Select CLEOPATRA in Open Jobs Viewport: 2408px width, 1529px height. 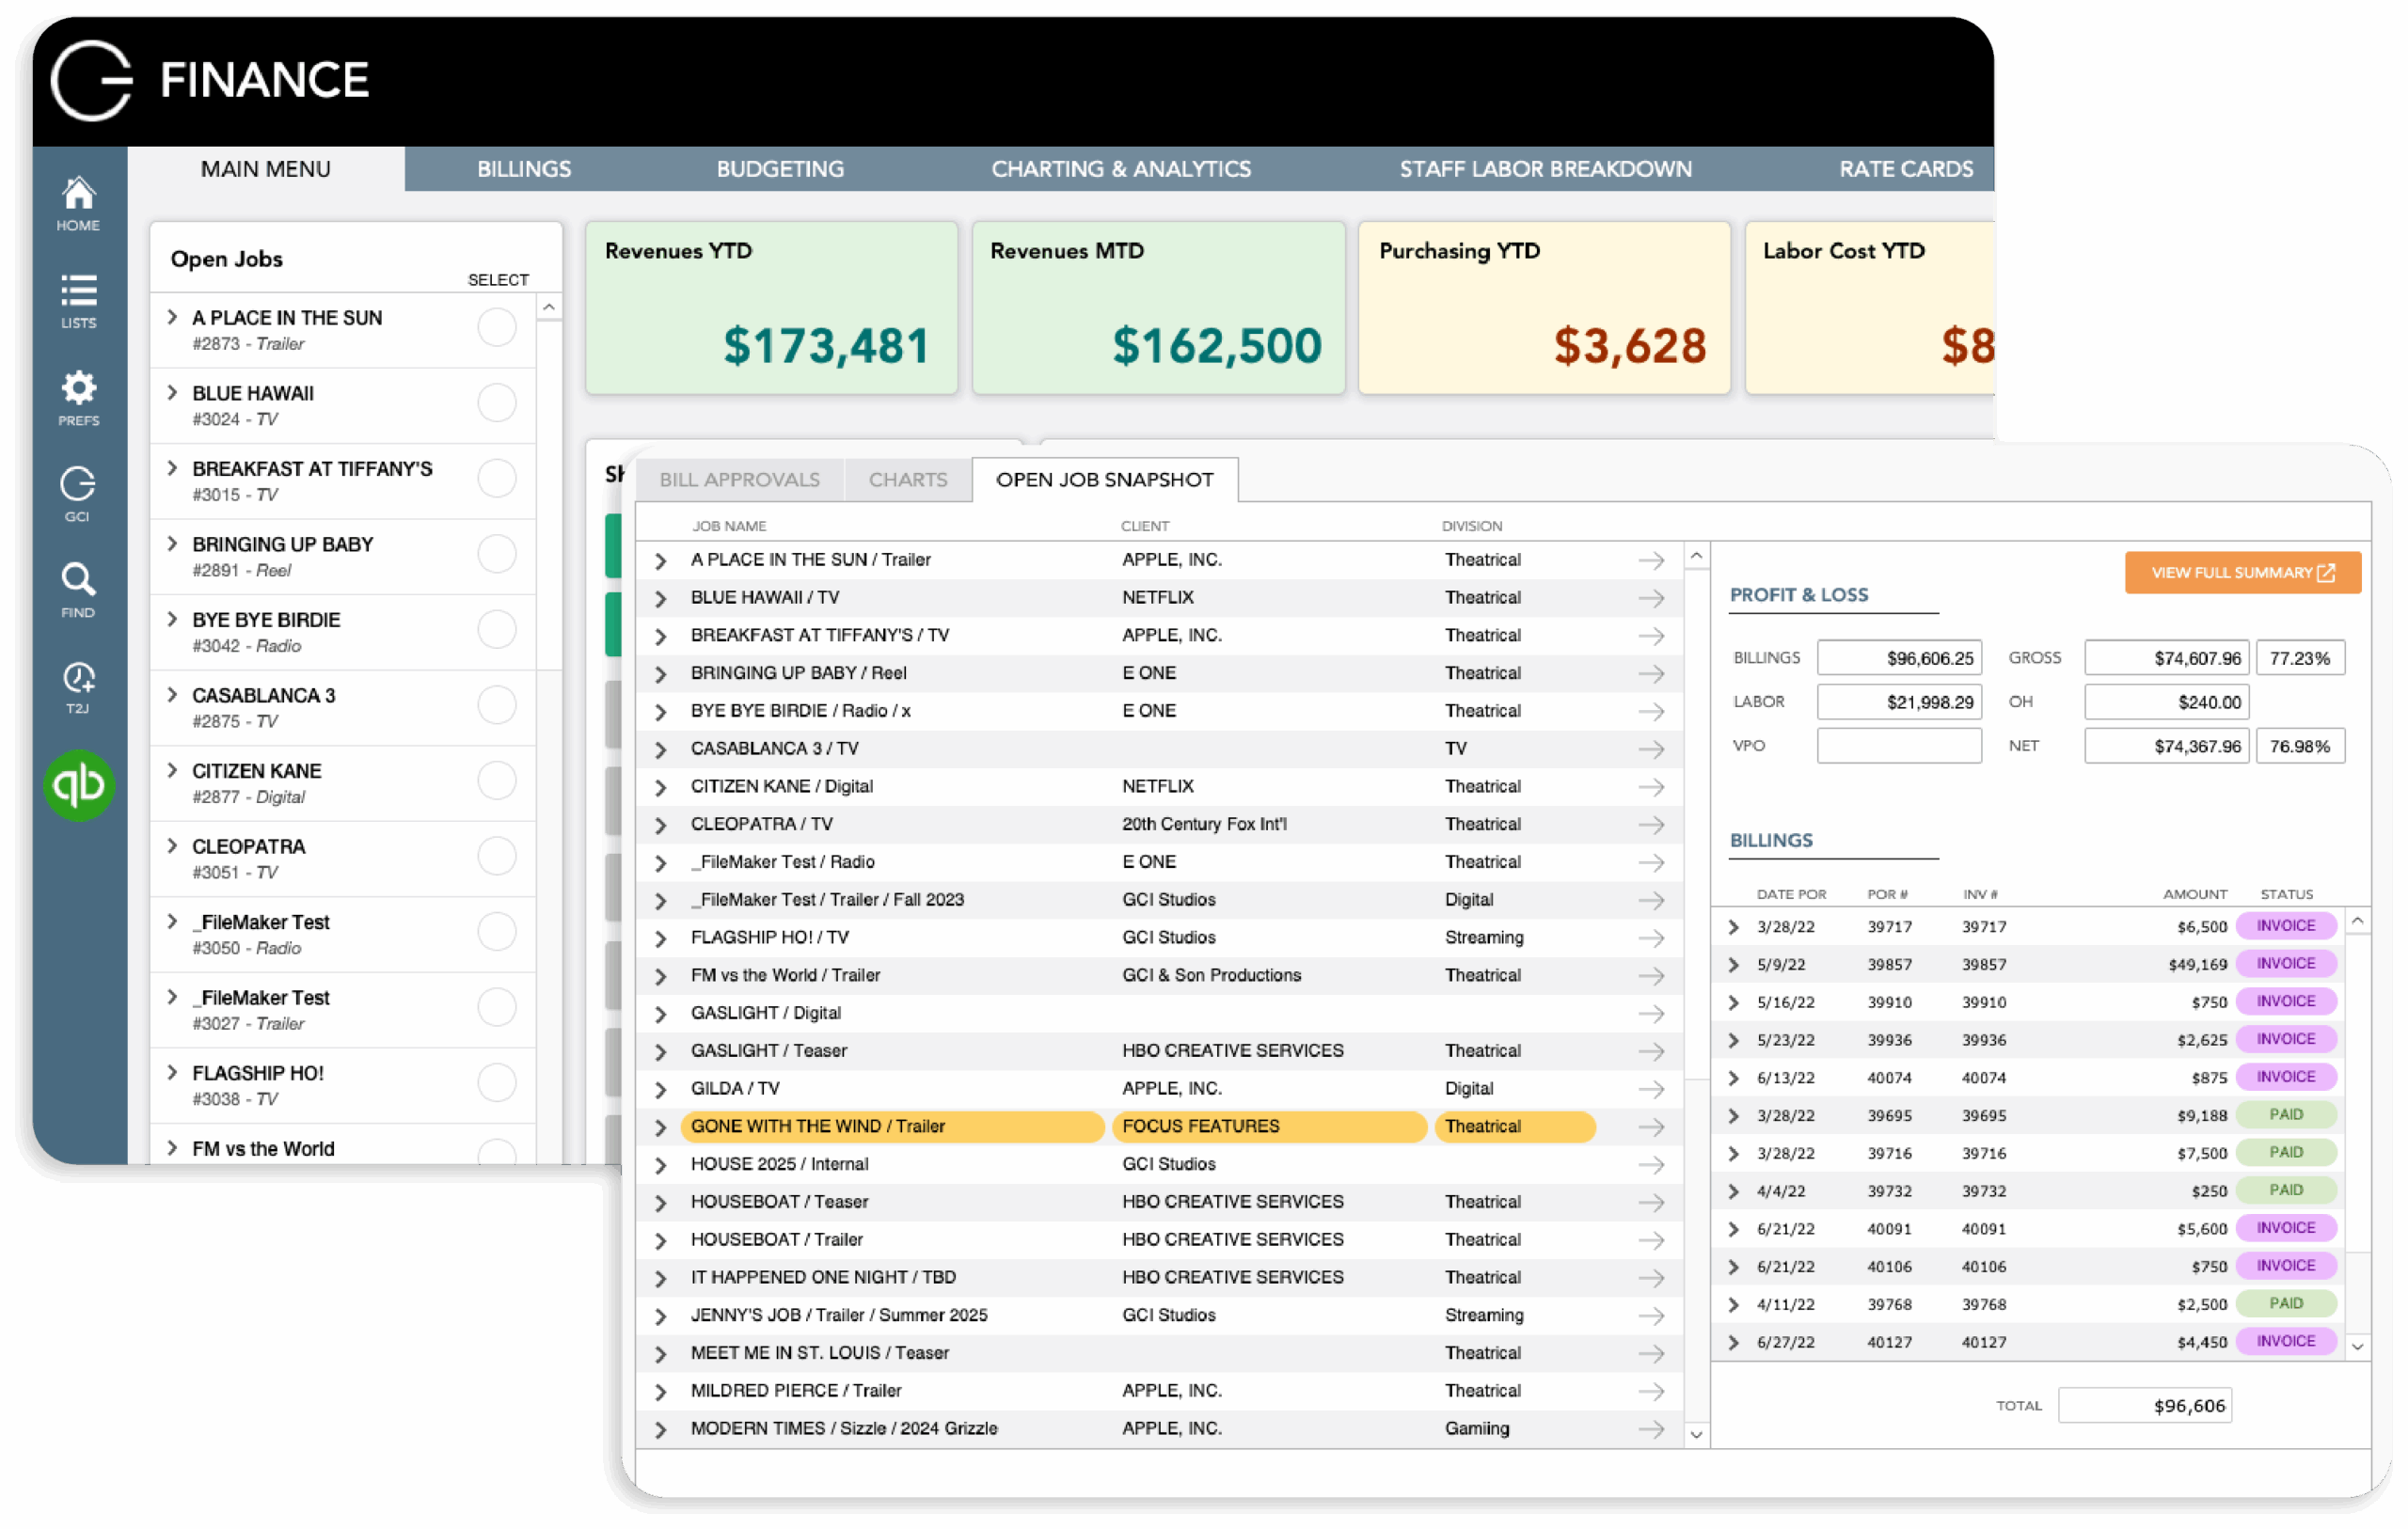pyautogui.click(x=497, y=855)
